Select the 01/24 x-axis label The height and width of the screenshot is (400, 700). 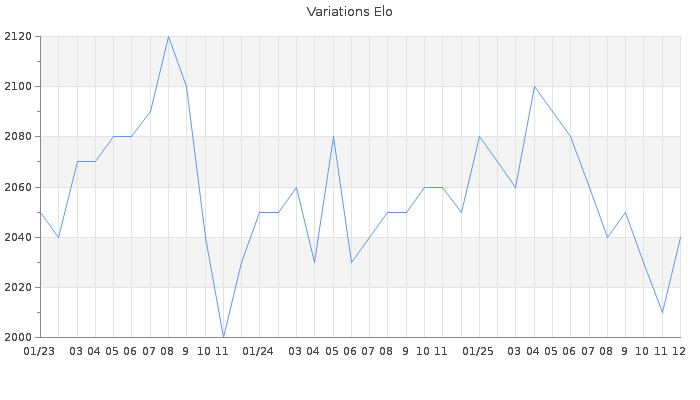[259, 351]
